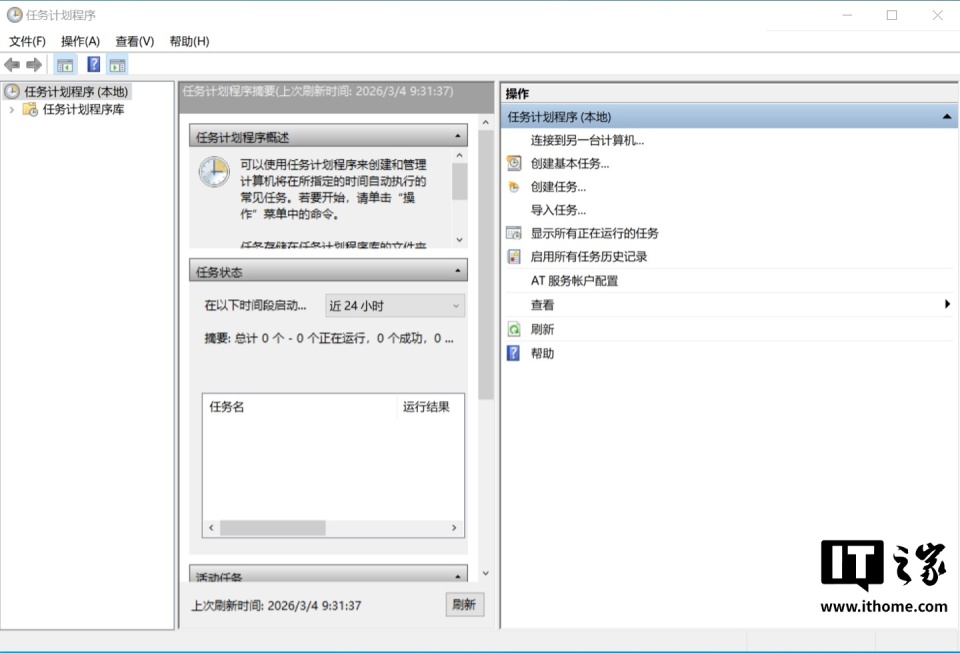This screenshot has height=653, width=960.
Task: Click the back navigation arrow icon
Action: [12, 64]
